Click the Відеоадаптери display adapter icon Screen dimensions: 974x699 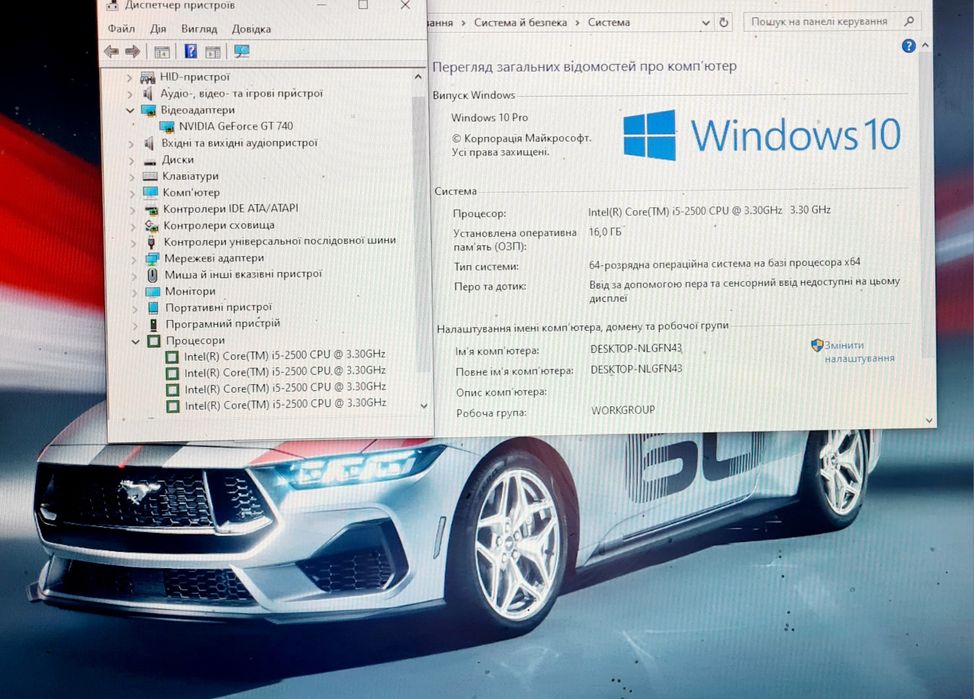148,110
